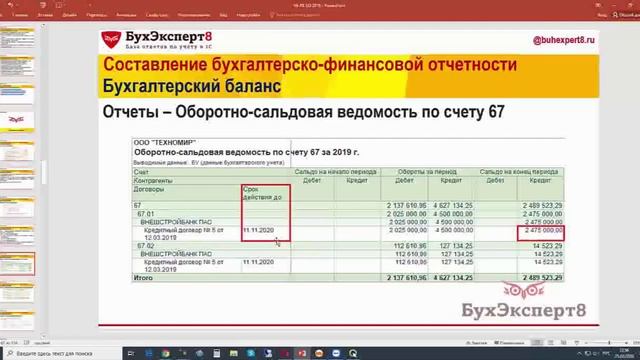Open the Вставка ribbon tab

point(45,15)
